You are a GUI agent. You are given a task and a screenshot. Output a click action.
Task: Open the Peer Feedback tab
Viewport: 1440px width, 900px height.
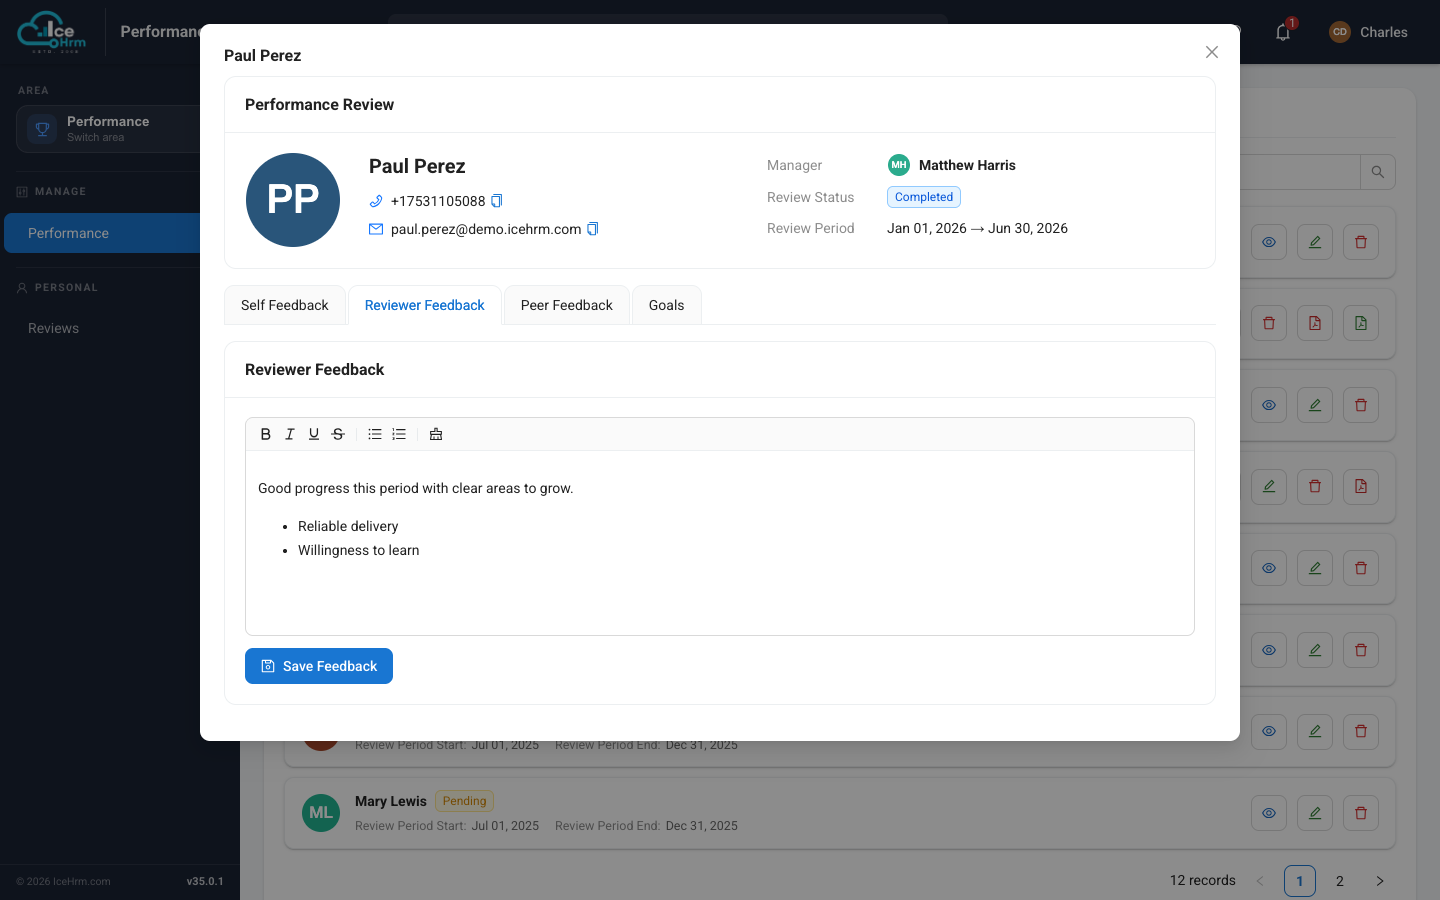pos(567,305)
